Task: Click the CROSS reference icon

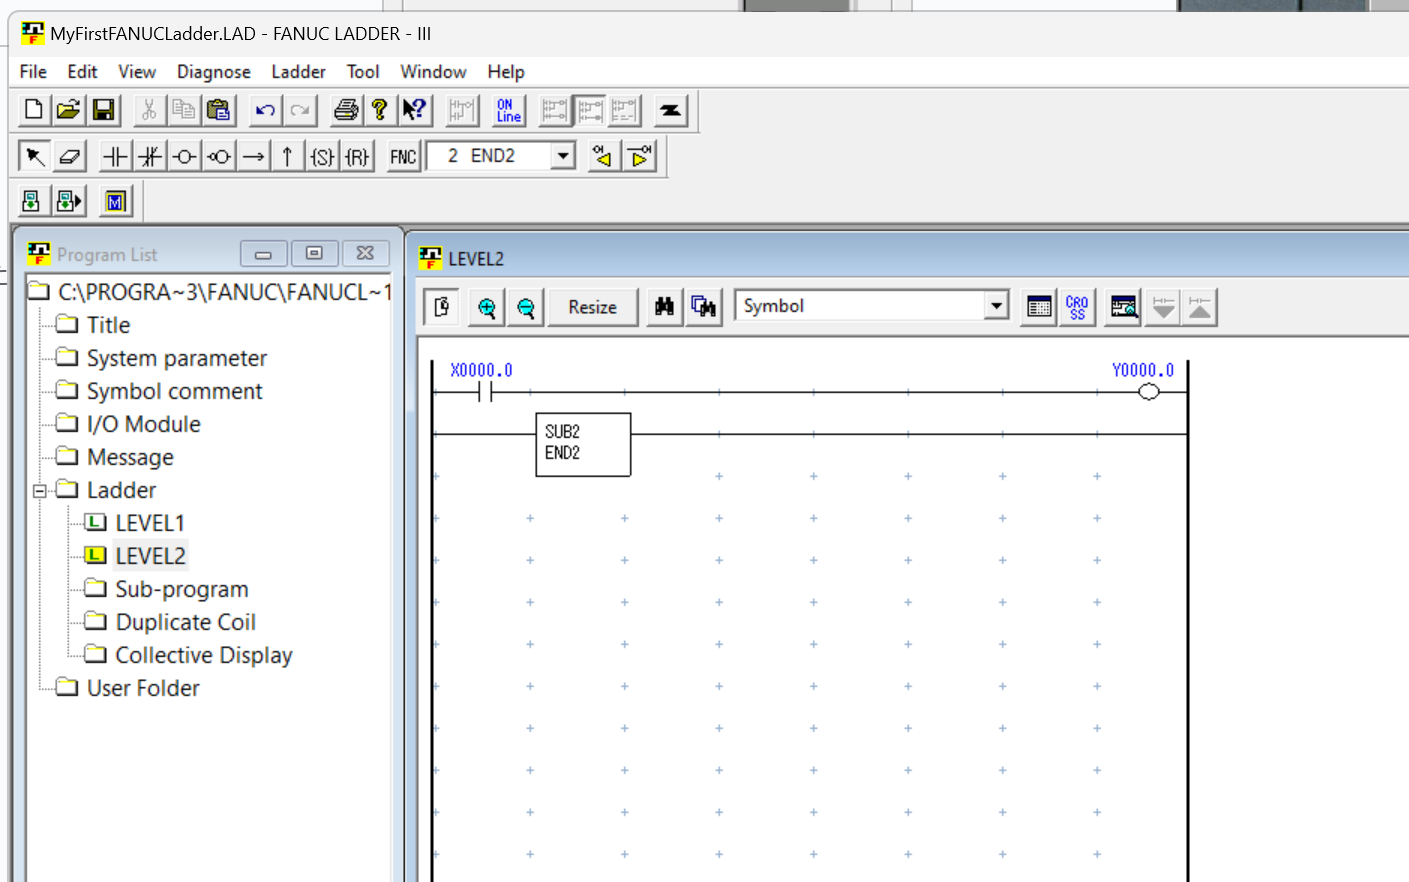Action: pos(1077,308)
